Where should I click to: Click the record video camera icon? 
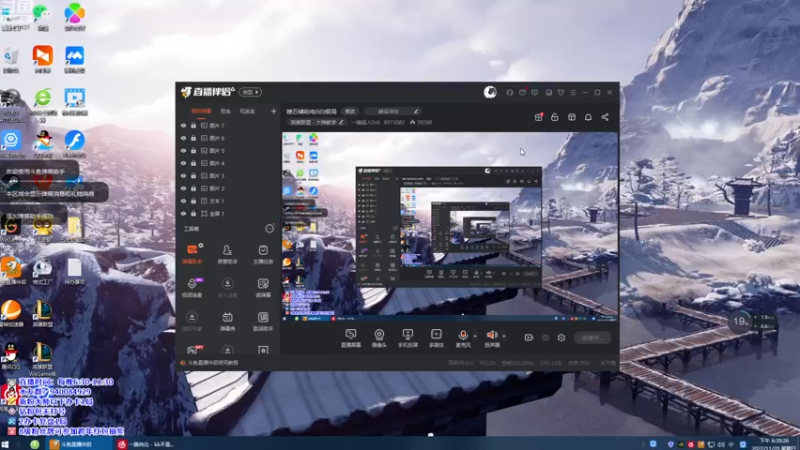(529, 337)
